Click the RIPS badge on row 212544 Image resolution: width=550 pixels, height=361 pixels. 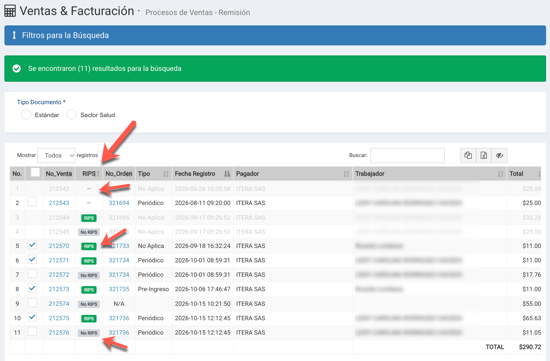point(89,218)
